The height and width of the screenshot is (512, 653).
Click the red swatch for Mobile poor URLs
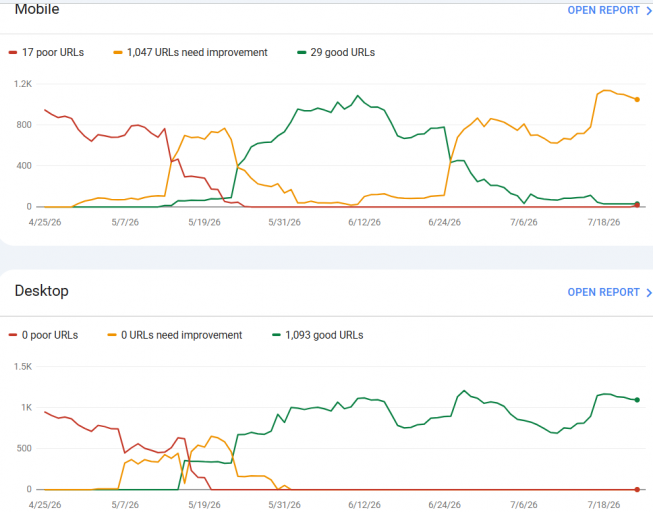click(13, 52)
